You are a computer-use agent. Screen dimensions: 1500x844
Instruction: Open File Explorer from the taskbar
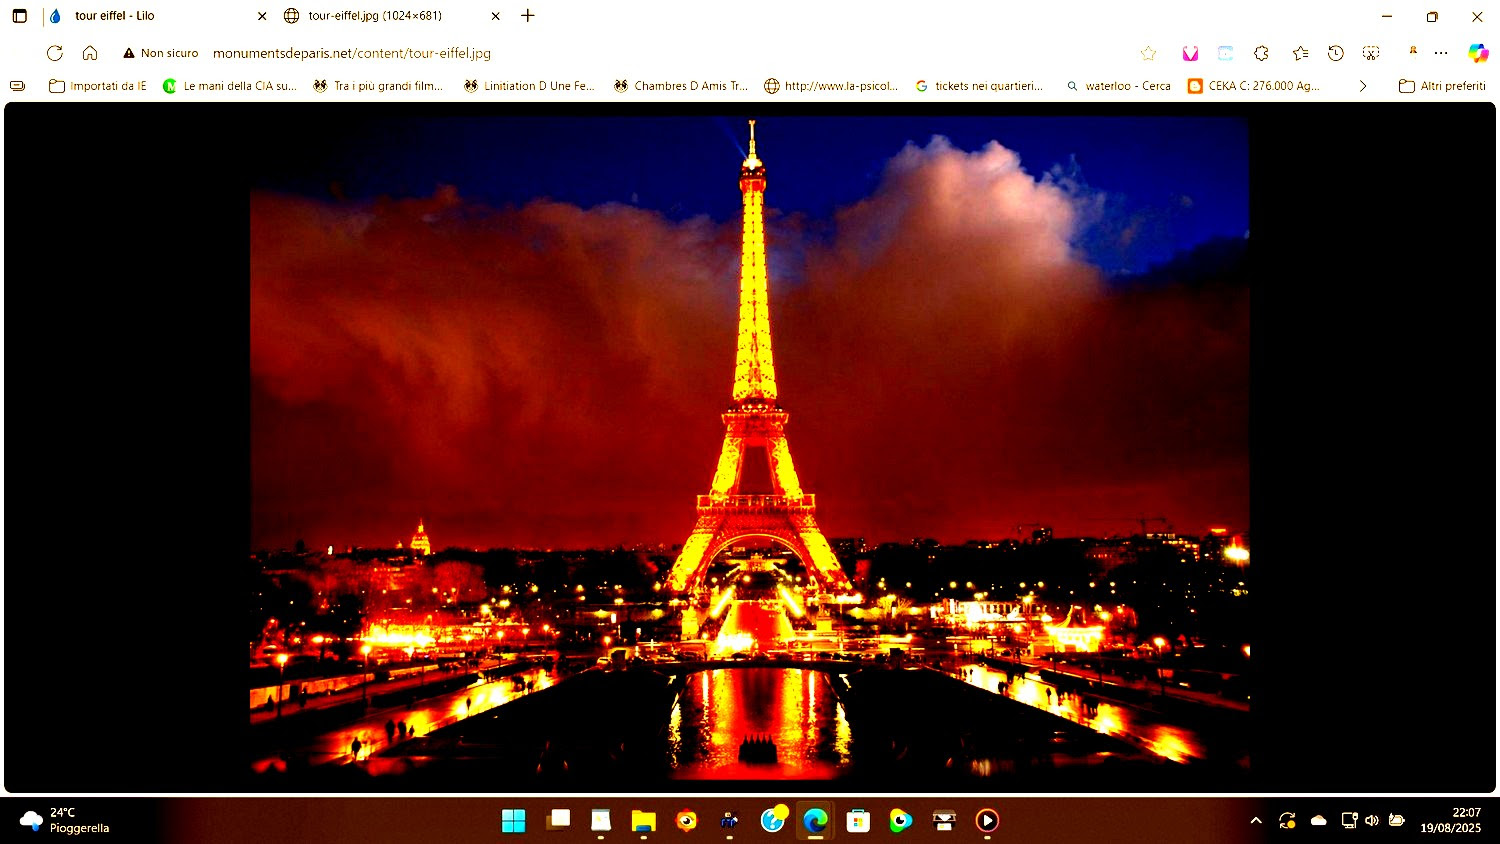[643, 820]
